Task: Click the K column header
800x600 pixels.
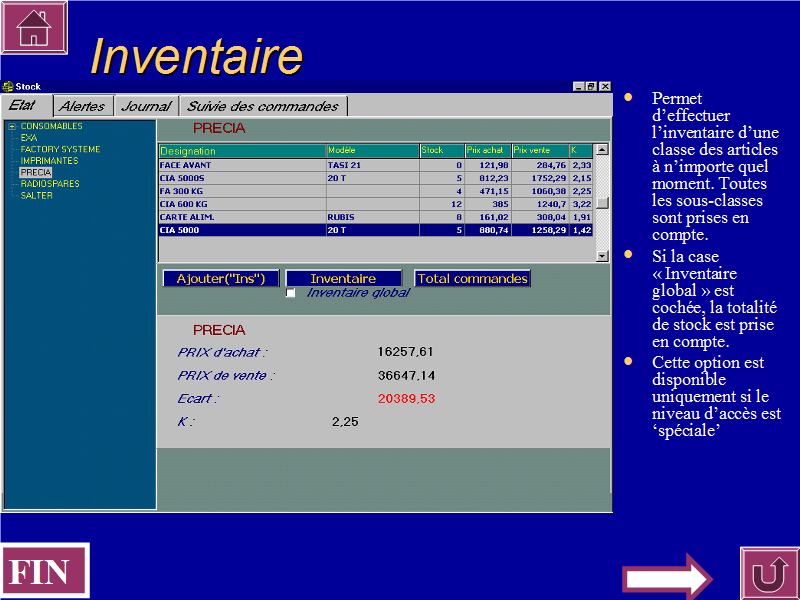Action: point(581,151)
